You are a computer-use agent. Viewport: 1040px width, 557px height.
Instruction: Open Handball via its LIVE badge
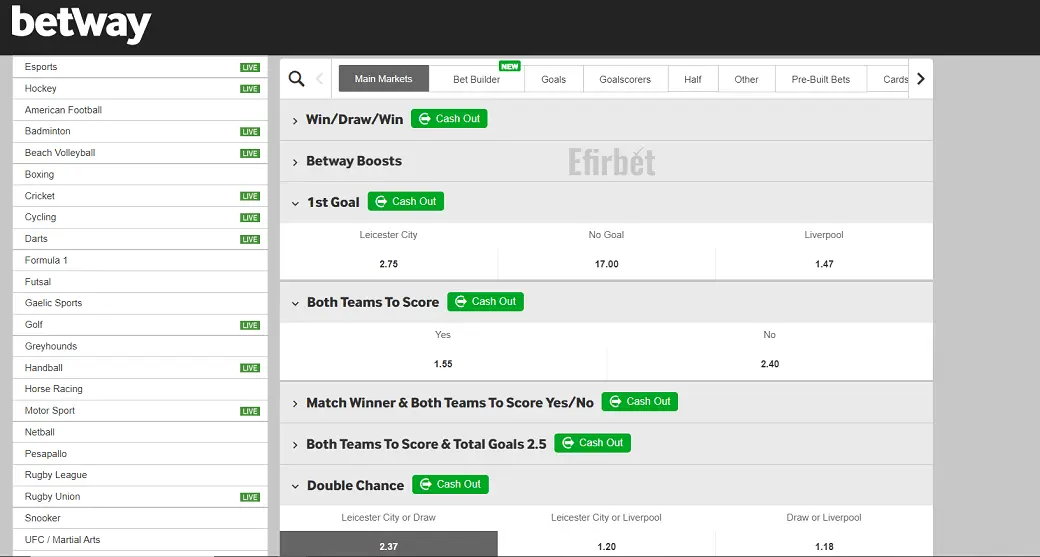[250, 368]
